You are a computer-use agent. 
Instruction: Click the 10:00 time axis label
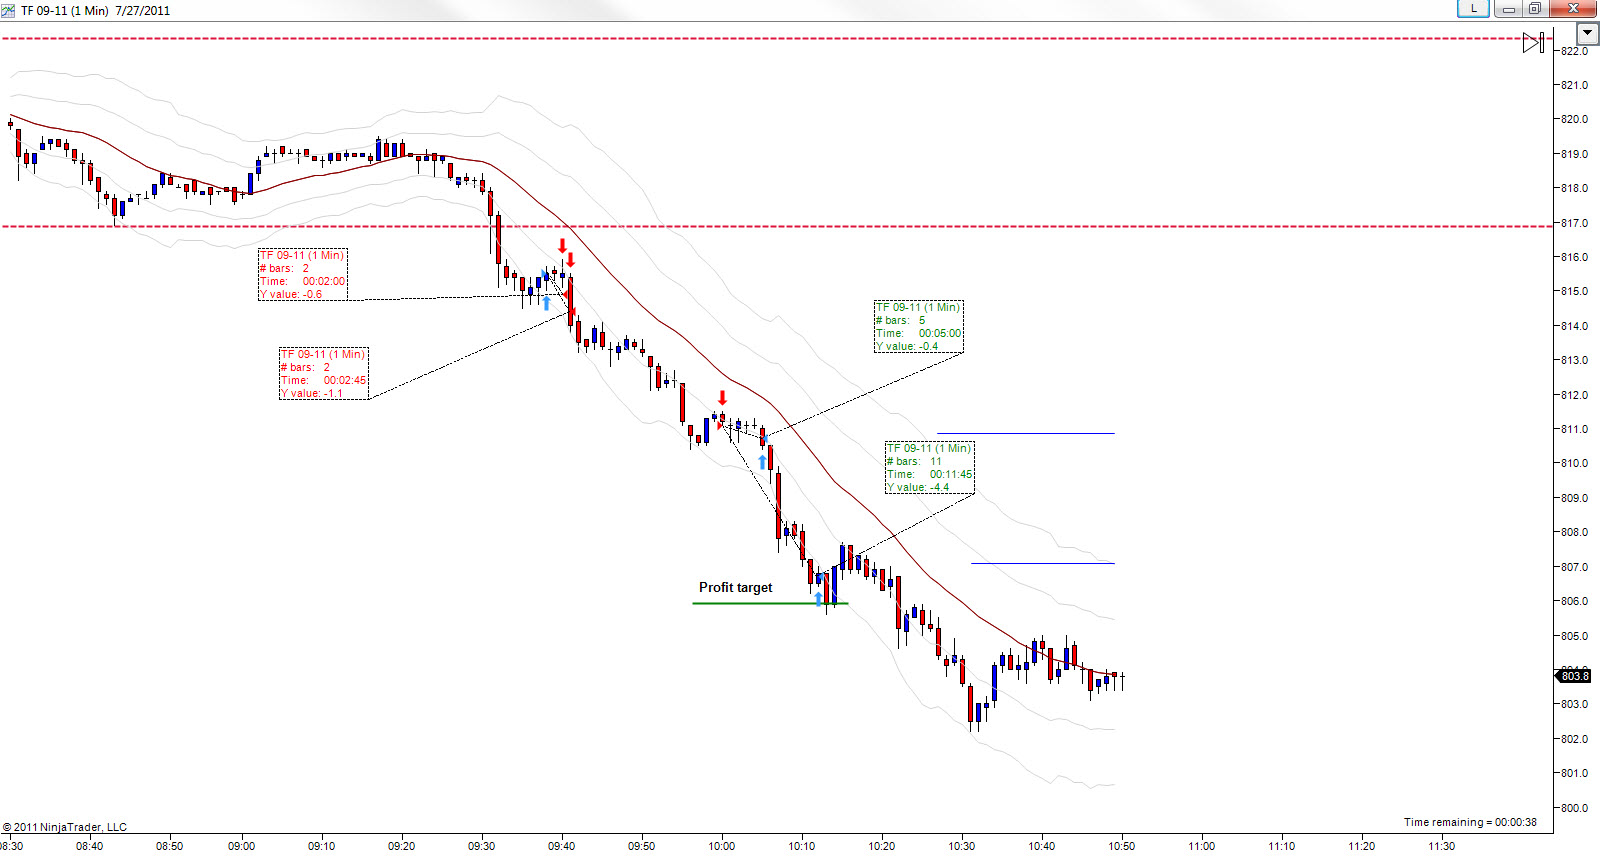pyautogui.click(x=722, y=846)
